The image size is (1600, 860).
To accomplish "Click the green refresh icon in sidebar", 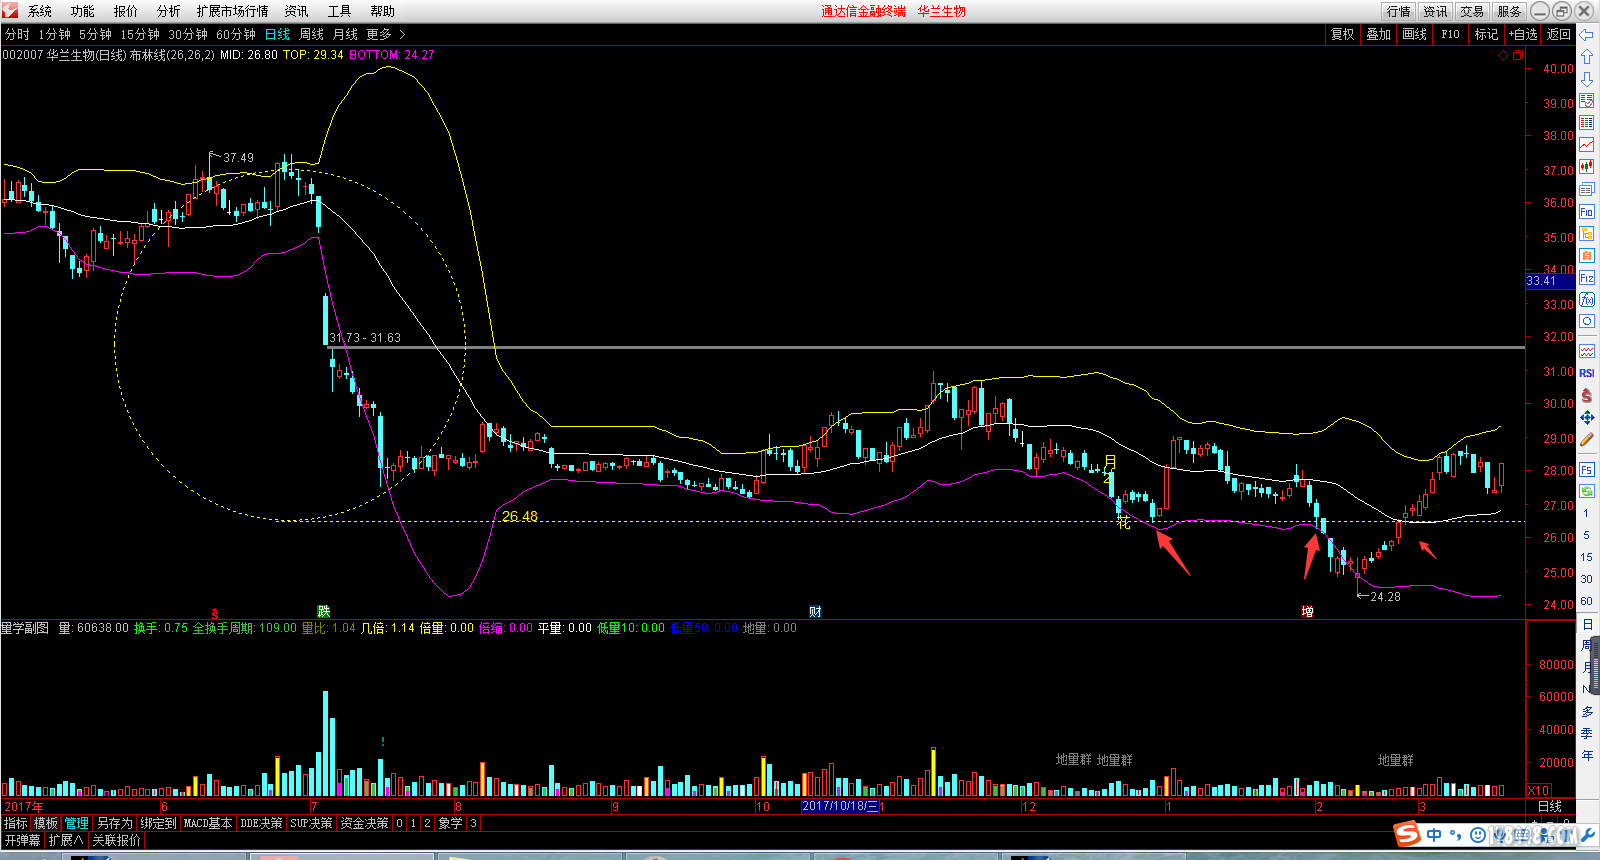I will 1587,491.
